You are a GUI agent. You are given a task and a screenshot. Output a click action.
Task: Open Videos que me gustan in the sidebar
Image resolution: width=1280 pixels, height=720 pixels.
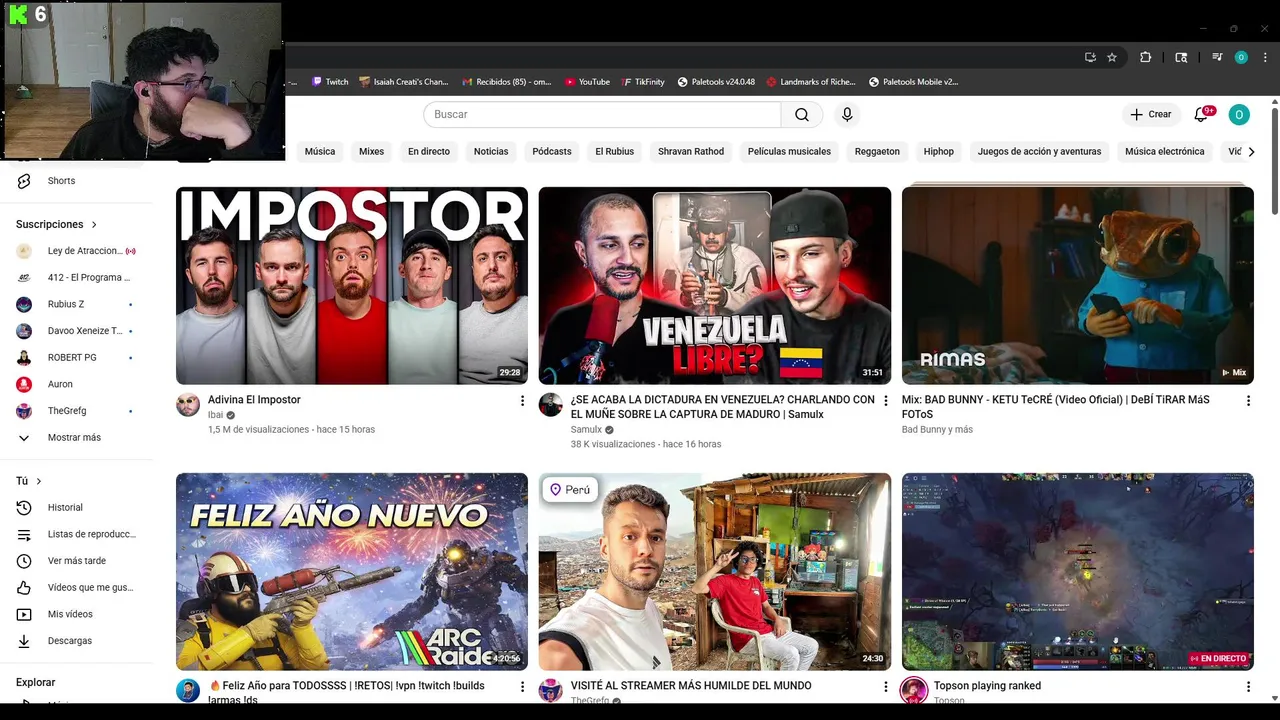(x=78, y=587)
